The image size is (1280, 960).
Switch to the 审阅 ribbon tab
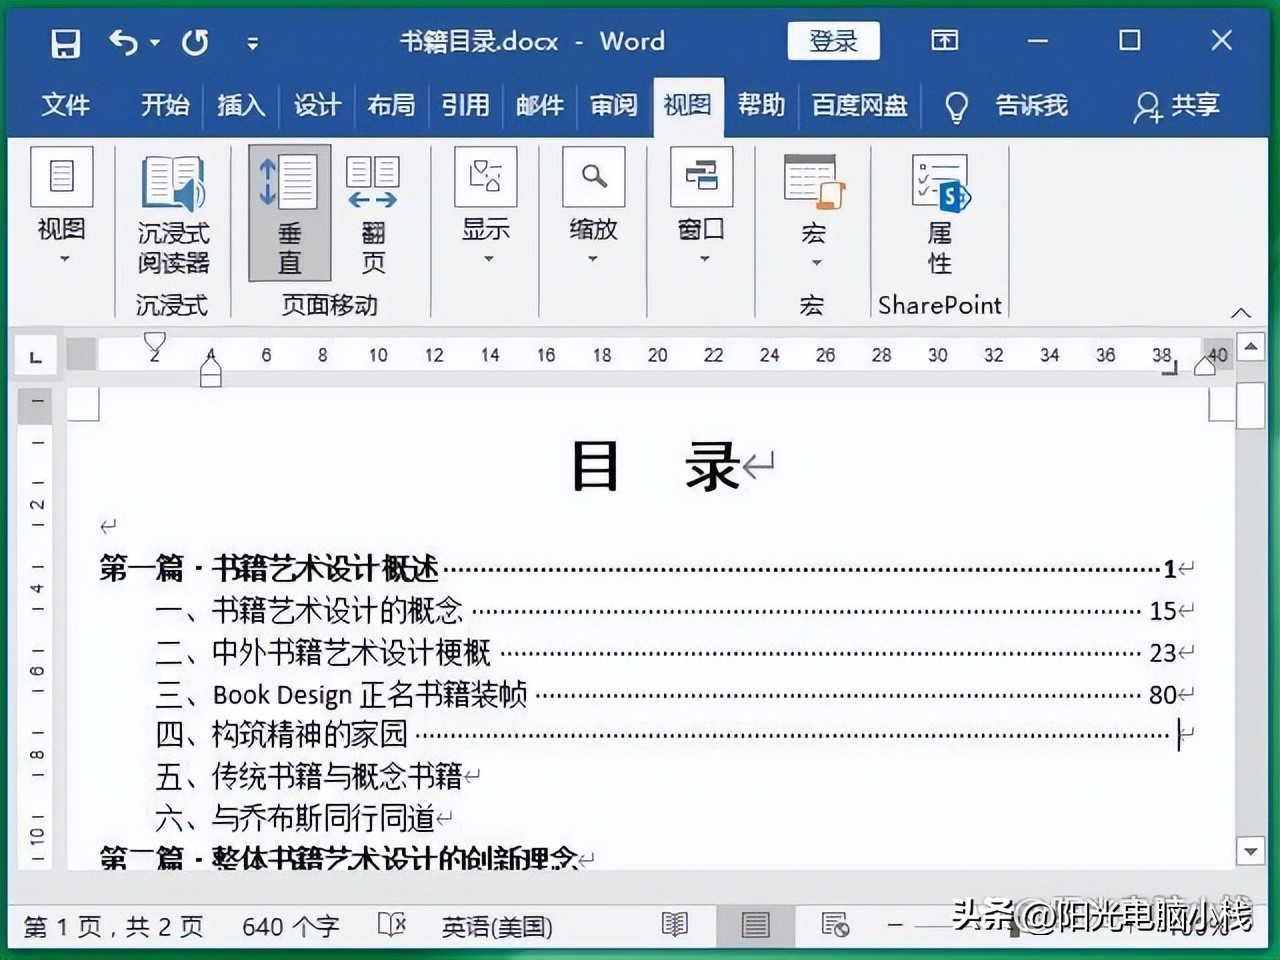click(x=613, y=105)
